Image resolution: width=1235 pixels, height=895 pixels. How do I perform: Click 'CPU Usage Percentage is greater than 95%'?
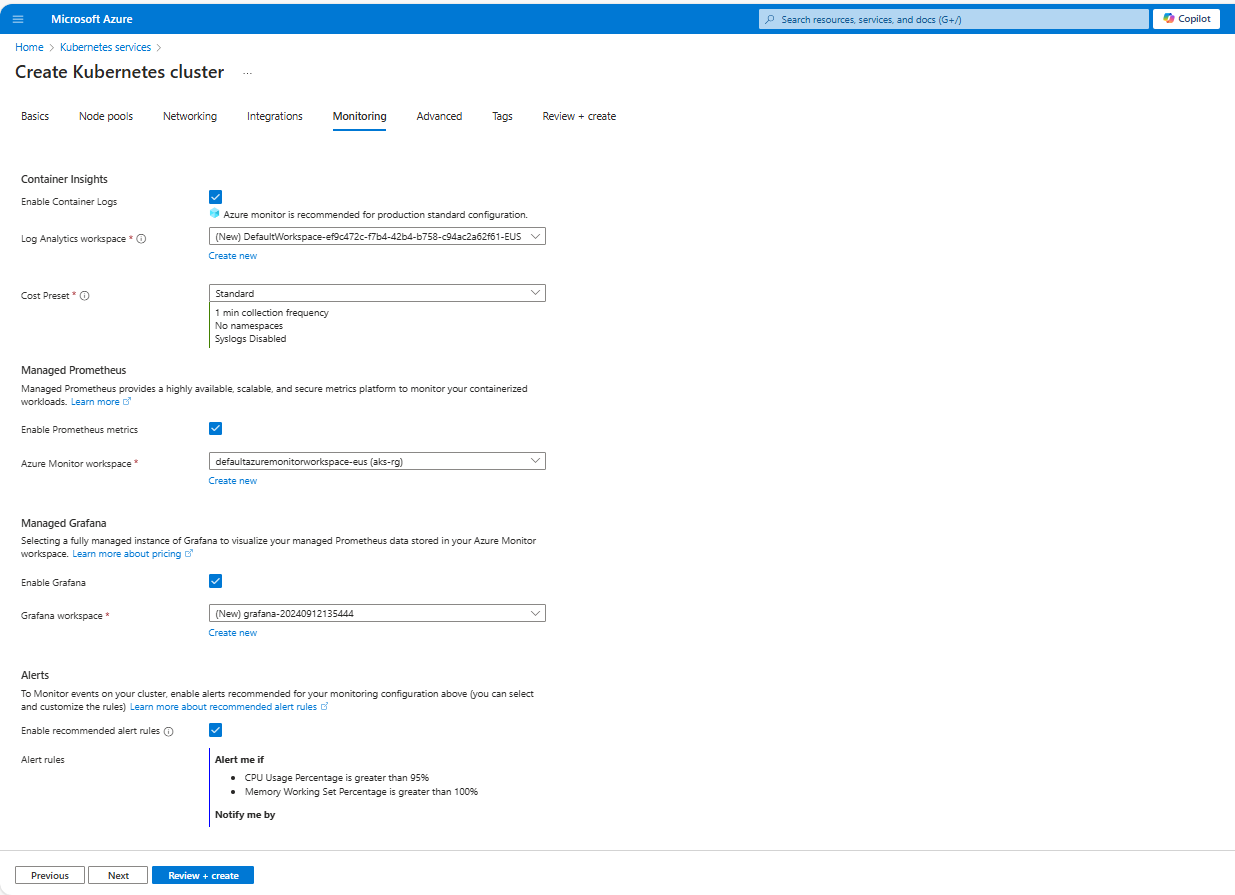pos(337,777)
